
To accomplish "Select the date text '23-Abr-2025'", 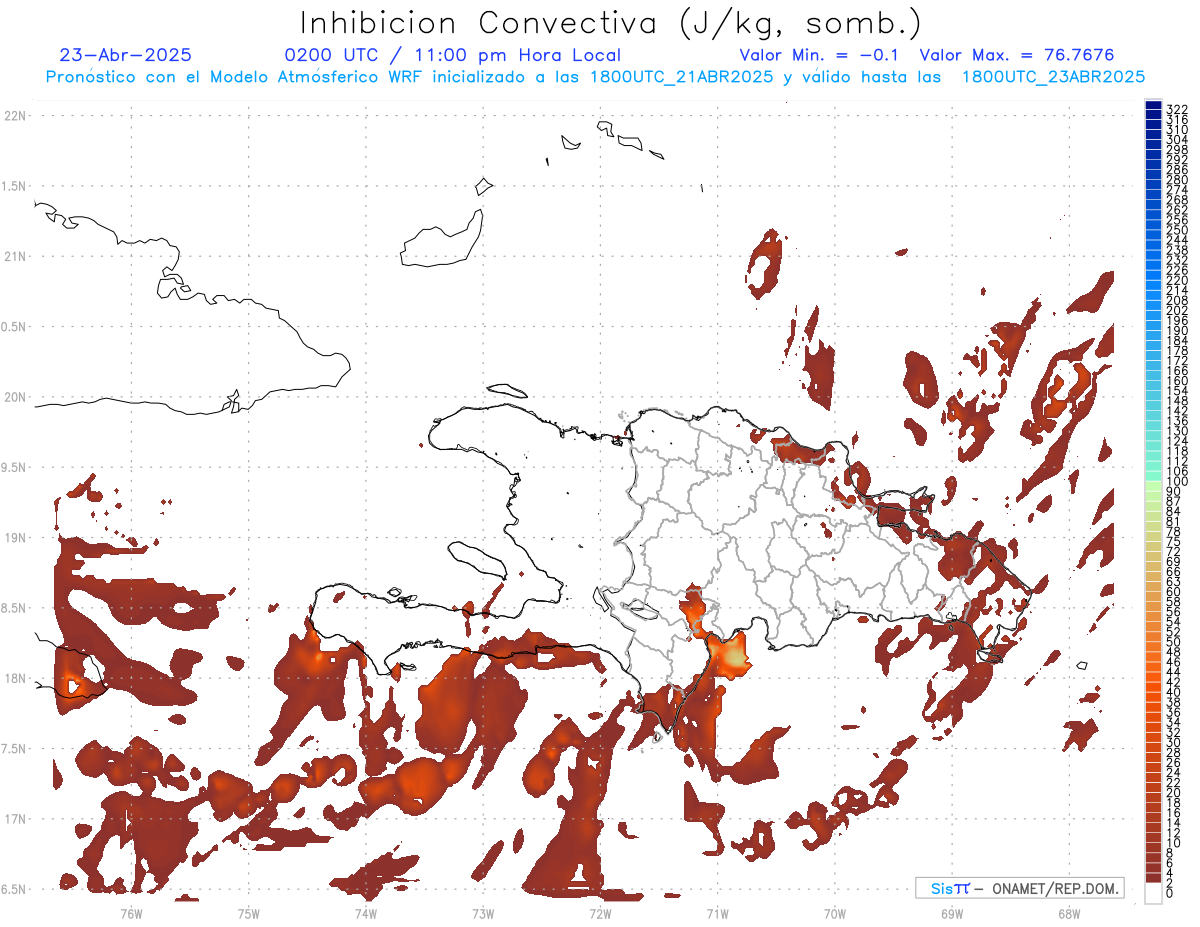I will click(126, 55).
